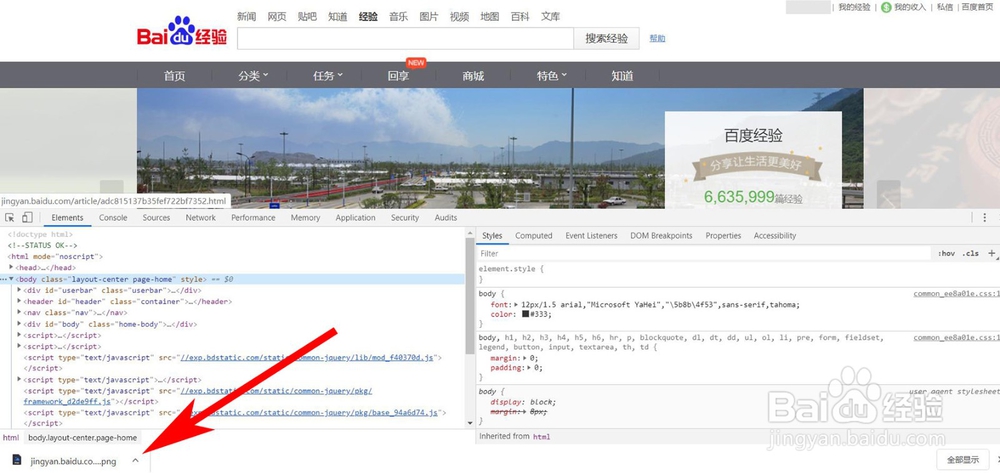Open the 分类 navigation dropdown
The width and height of the screenshot is (1000, 473).
coord(253,76)
